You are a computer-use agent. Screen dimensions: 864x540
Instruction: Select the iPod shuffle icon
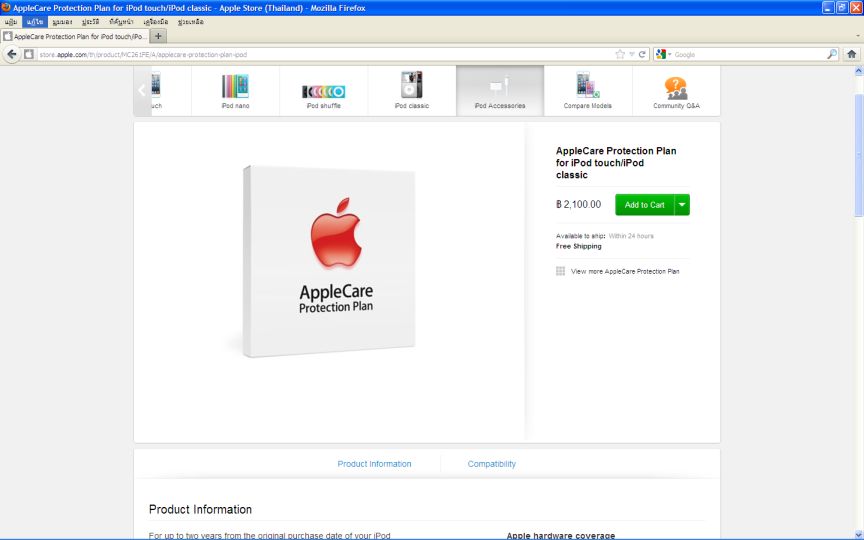[323, 91]
